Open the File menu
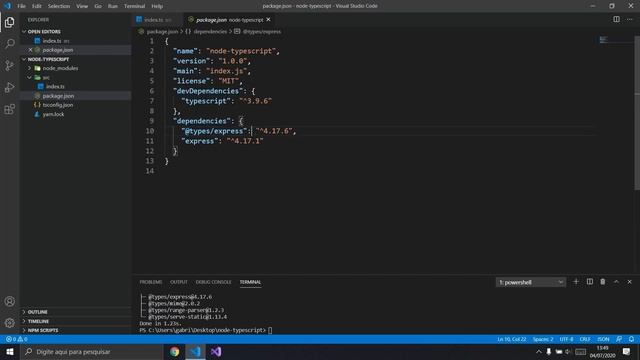Screen dimensions: 640x360 [21, 6]
